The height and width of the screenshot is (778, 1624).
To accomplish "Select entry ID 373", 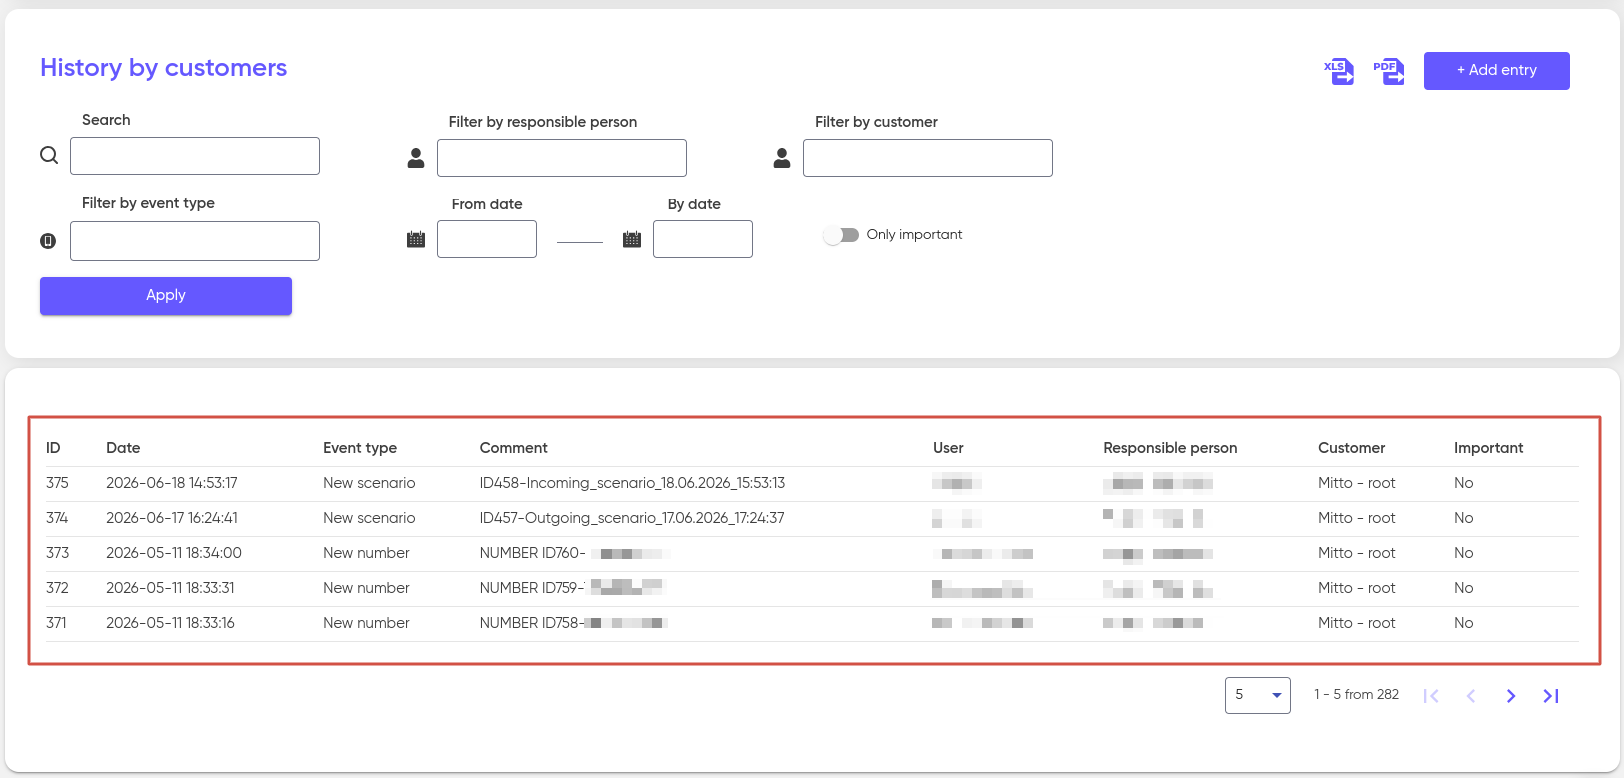I will (57, 553).
